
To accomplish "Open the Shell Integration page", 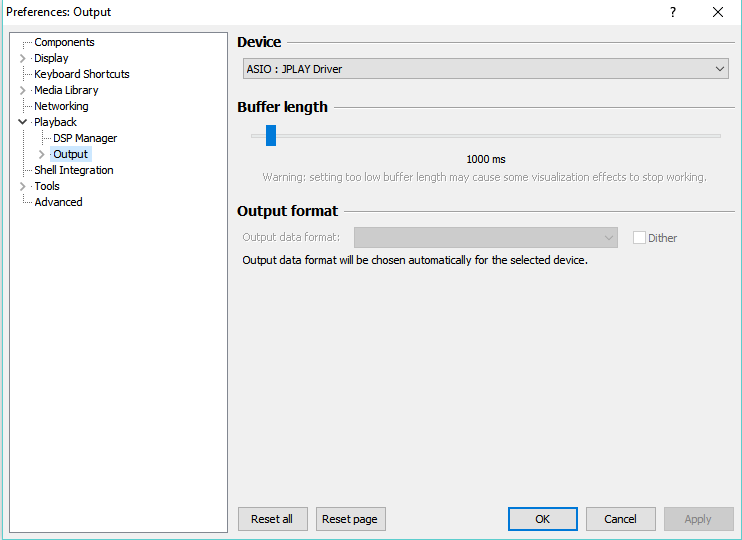I will tap(73, 170).
